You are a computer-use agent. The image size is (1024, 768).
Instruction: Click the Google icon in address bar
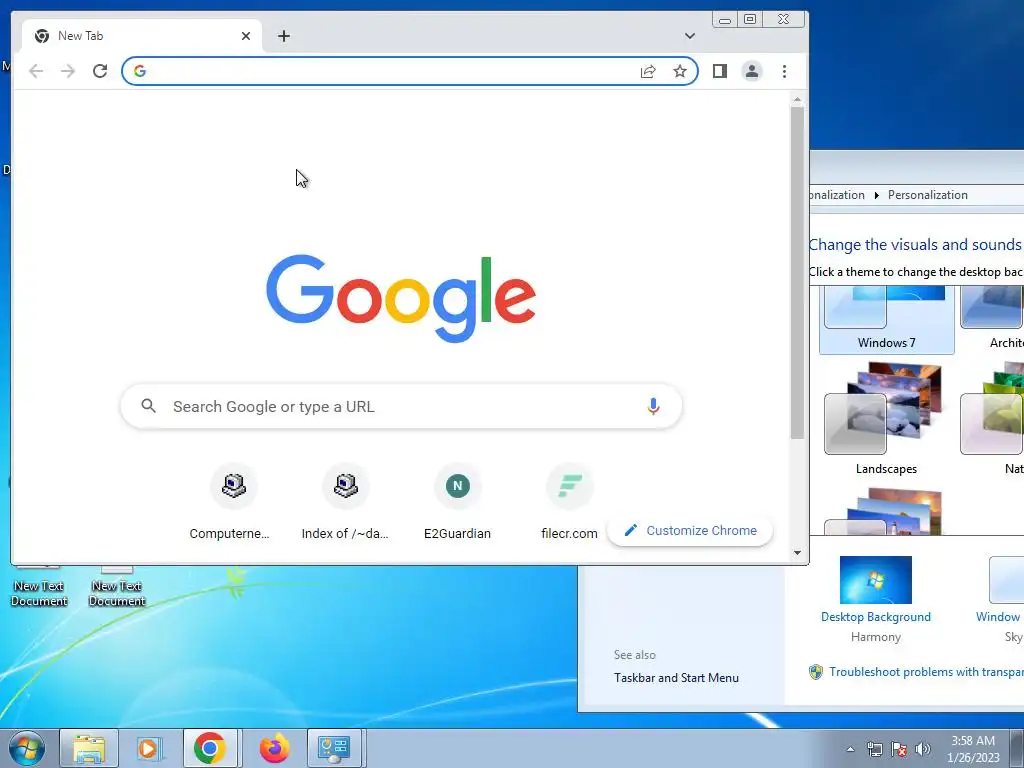click(x=140, y=71)
